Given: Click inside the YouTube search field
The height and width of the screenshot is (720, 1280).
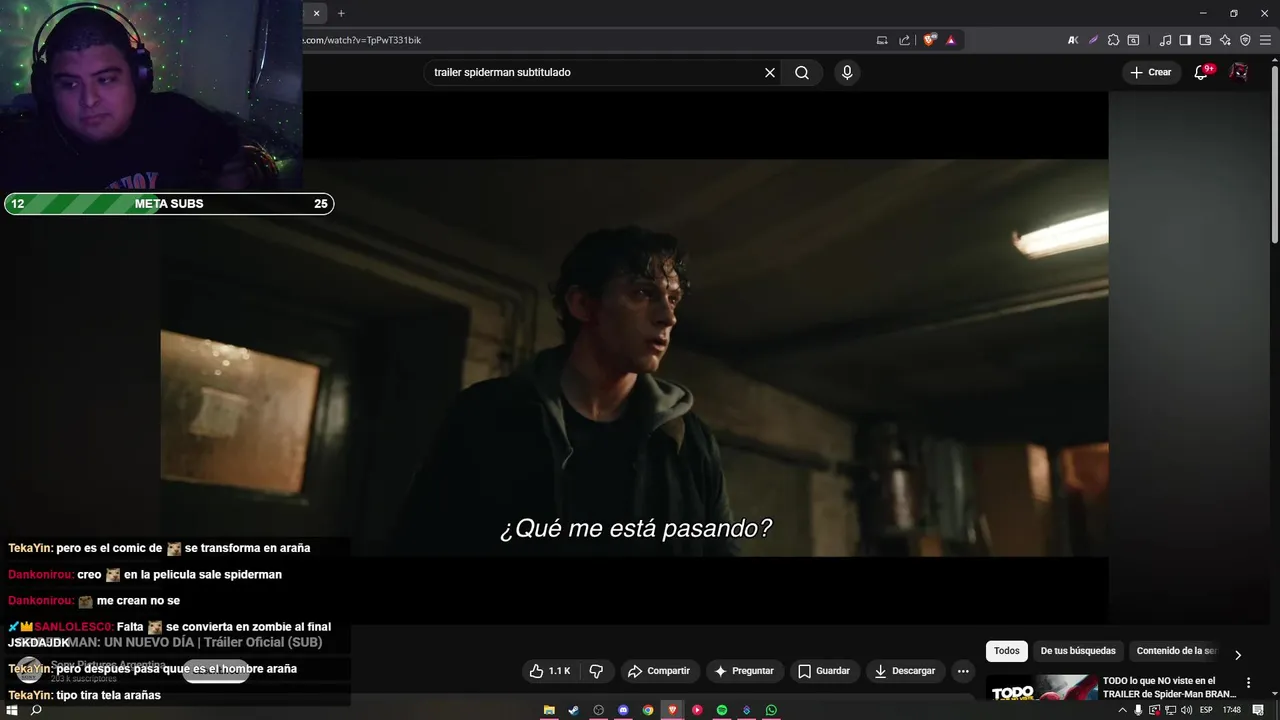Looking at the screenshot, I should (595, 72).
